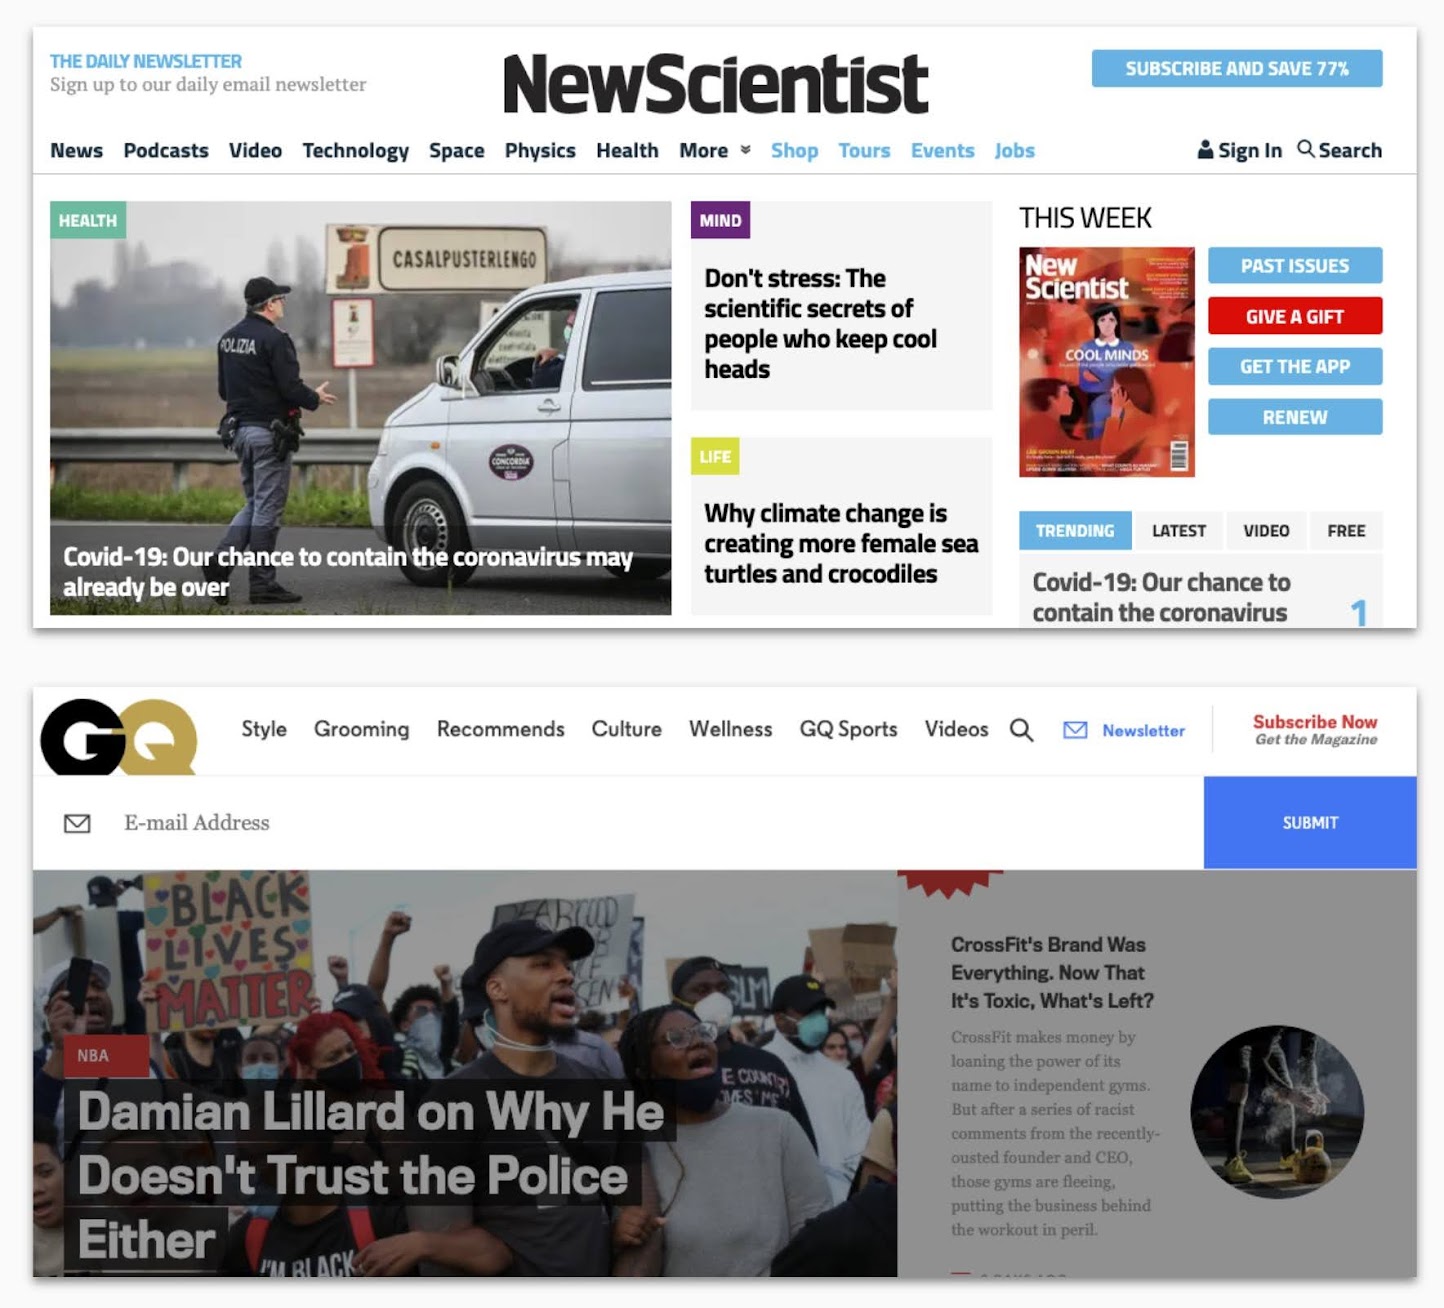
Task: Open the CrossFit's Brand article link
Action: [x=1052, y=972]
